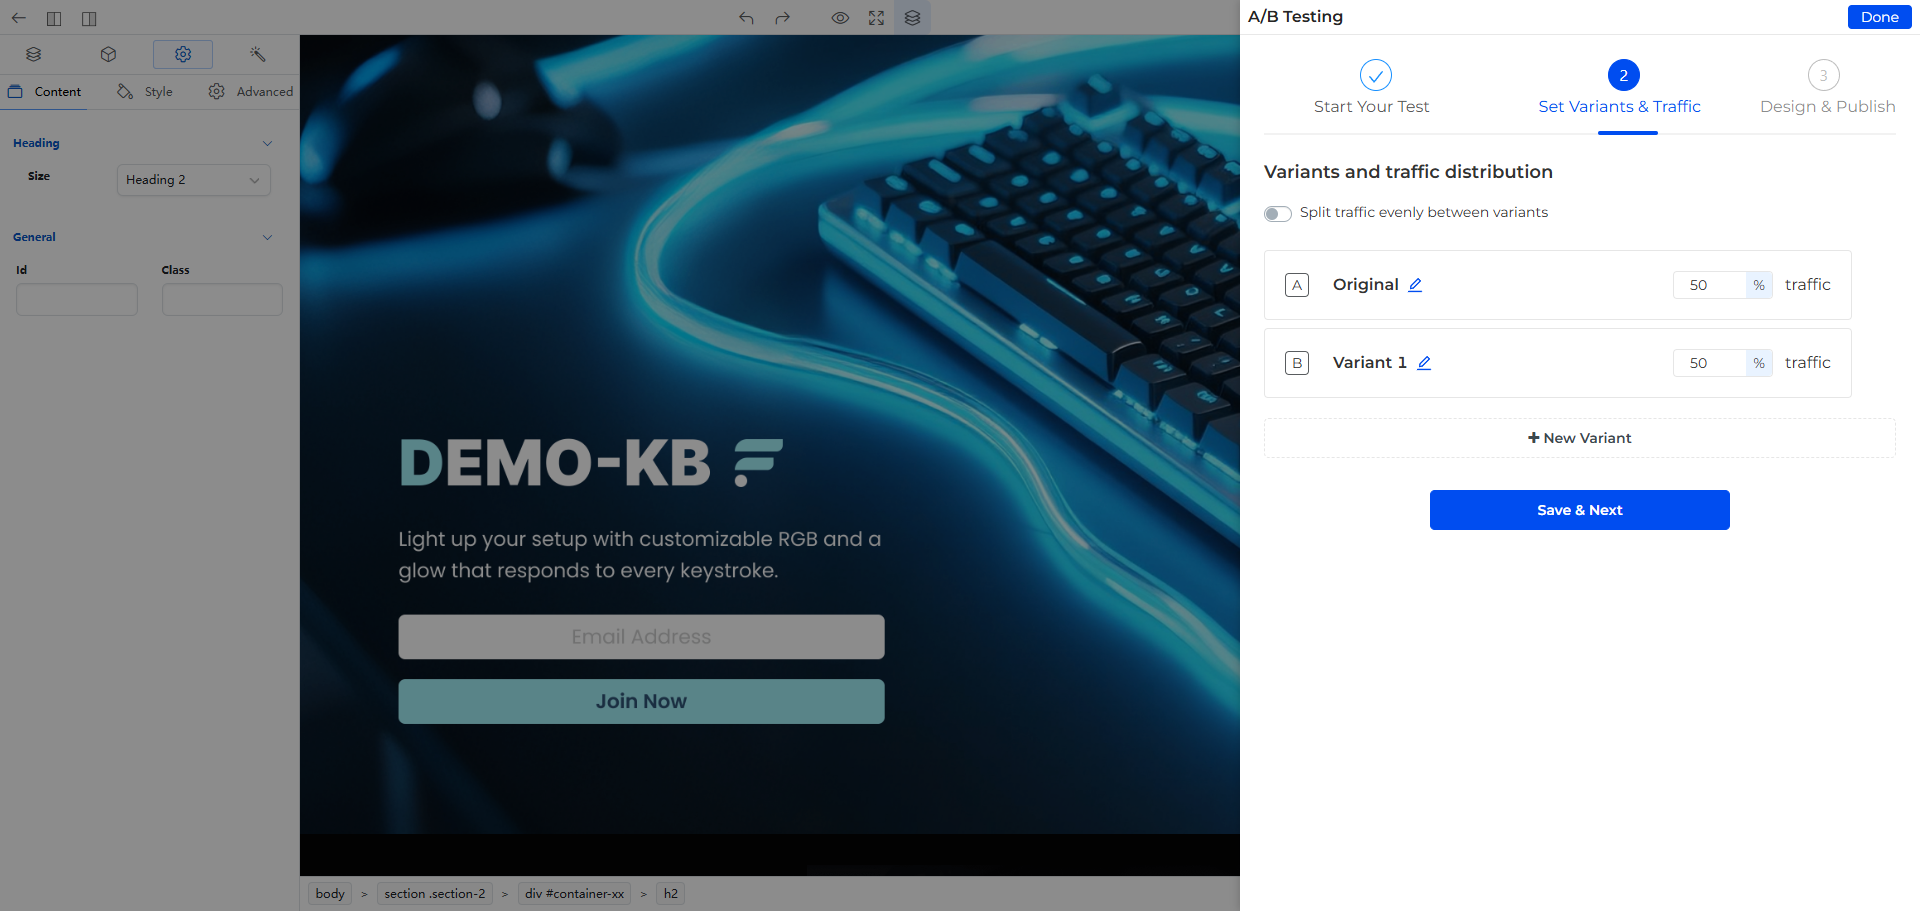Click the redo arrow icon
1920x911 pixels.
tap(783, 18)
